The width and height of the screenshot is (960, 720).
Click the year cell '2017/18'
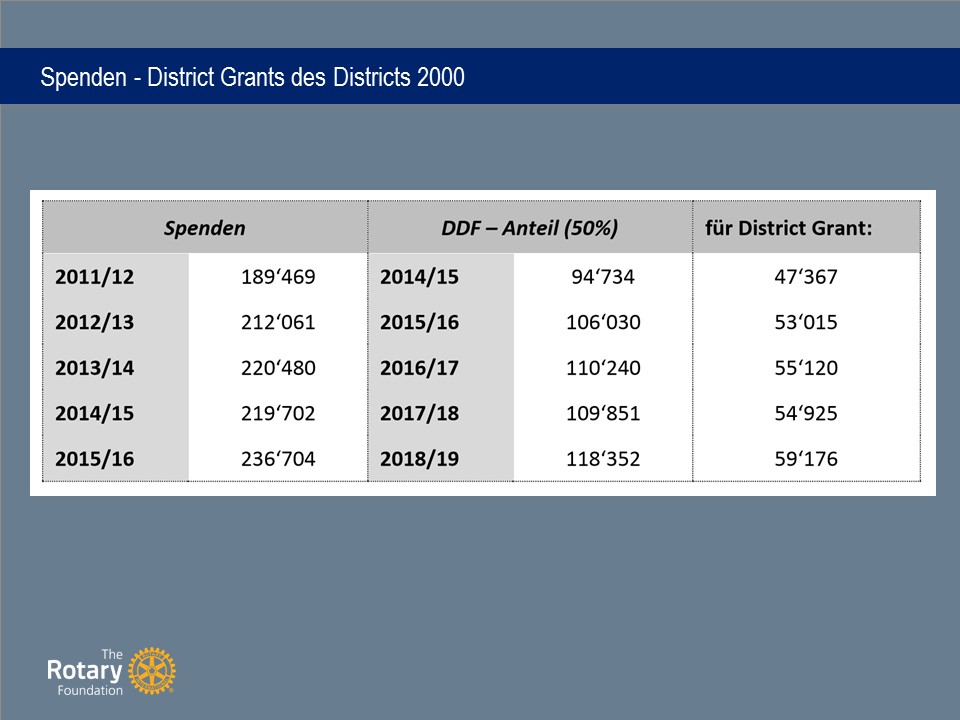point(419,413)
